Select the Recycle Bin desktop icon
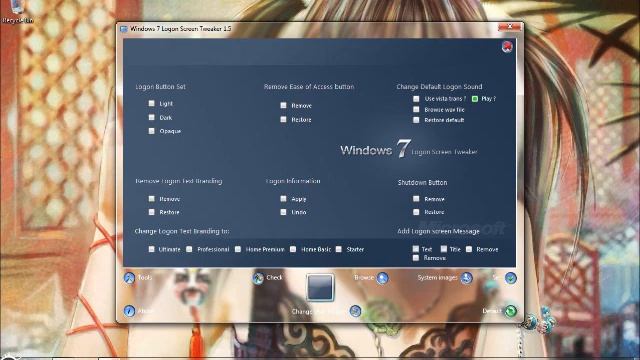640x360 pixels. coord(17,11)
